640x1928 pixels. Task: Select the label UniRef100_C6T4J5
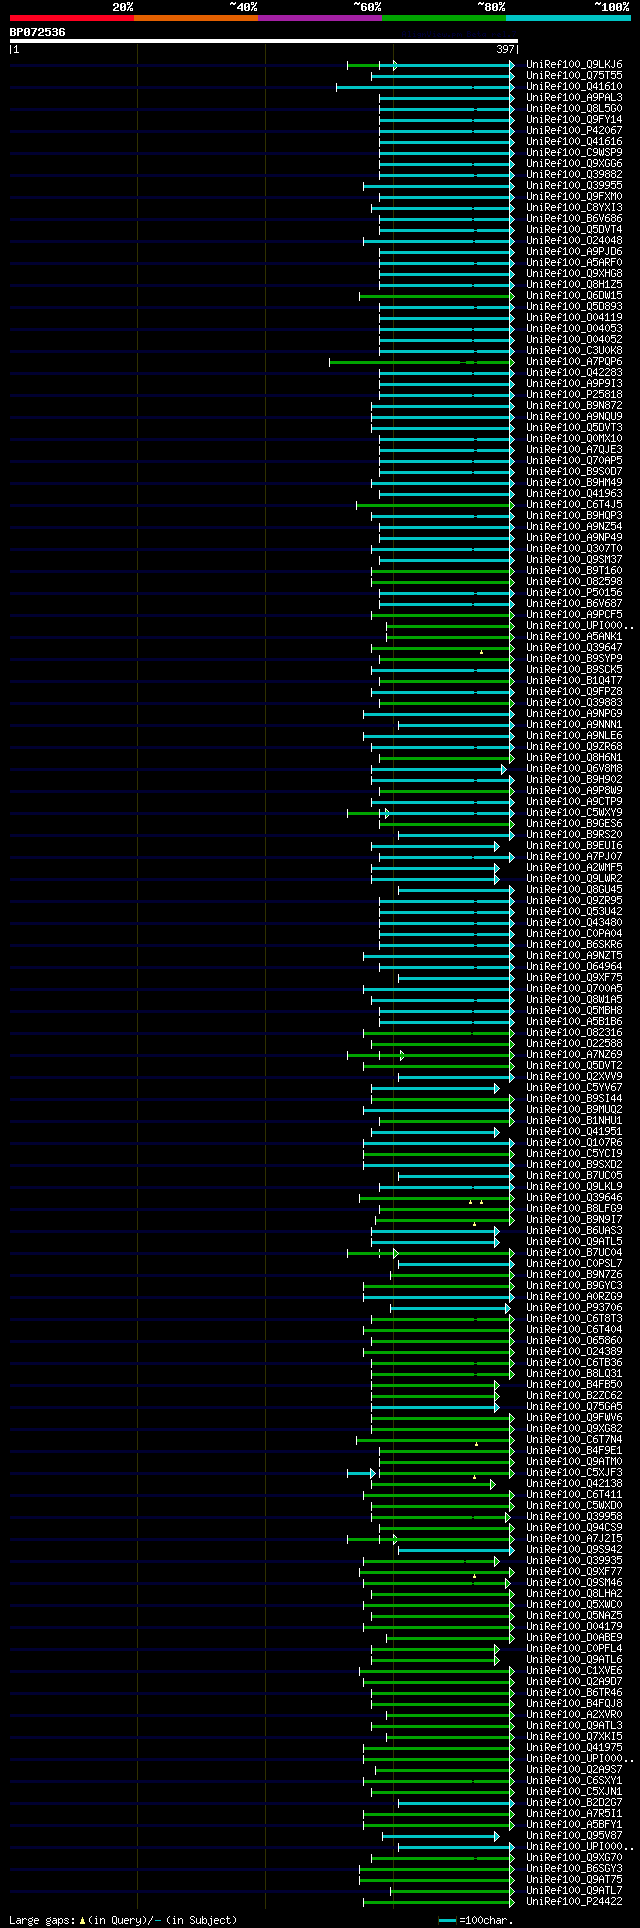point(574,504)
